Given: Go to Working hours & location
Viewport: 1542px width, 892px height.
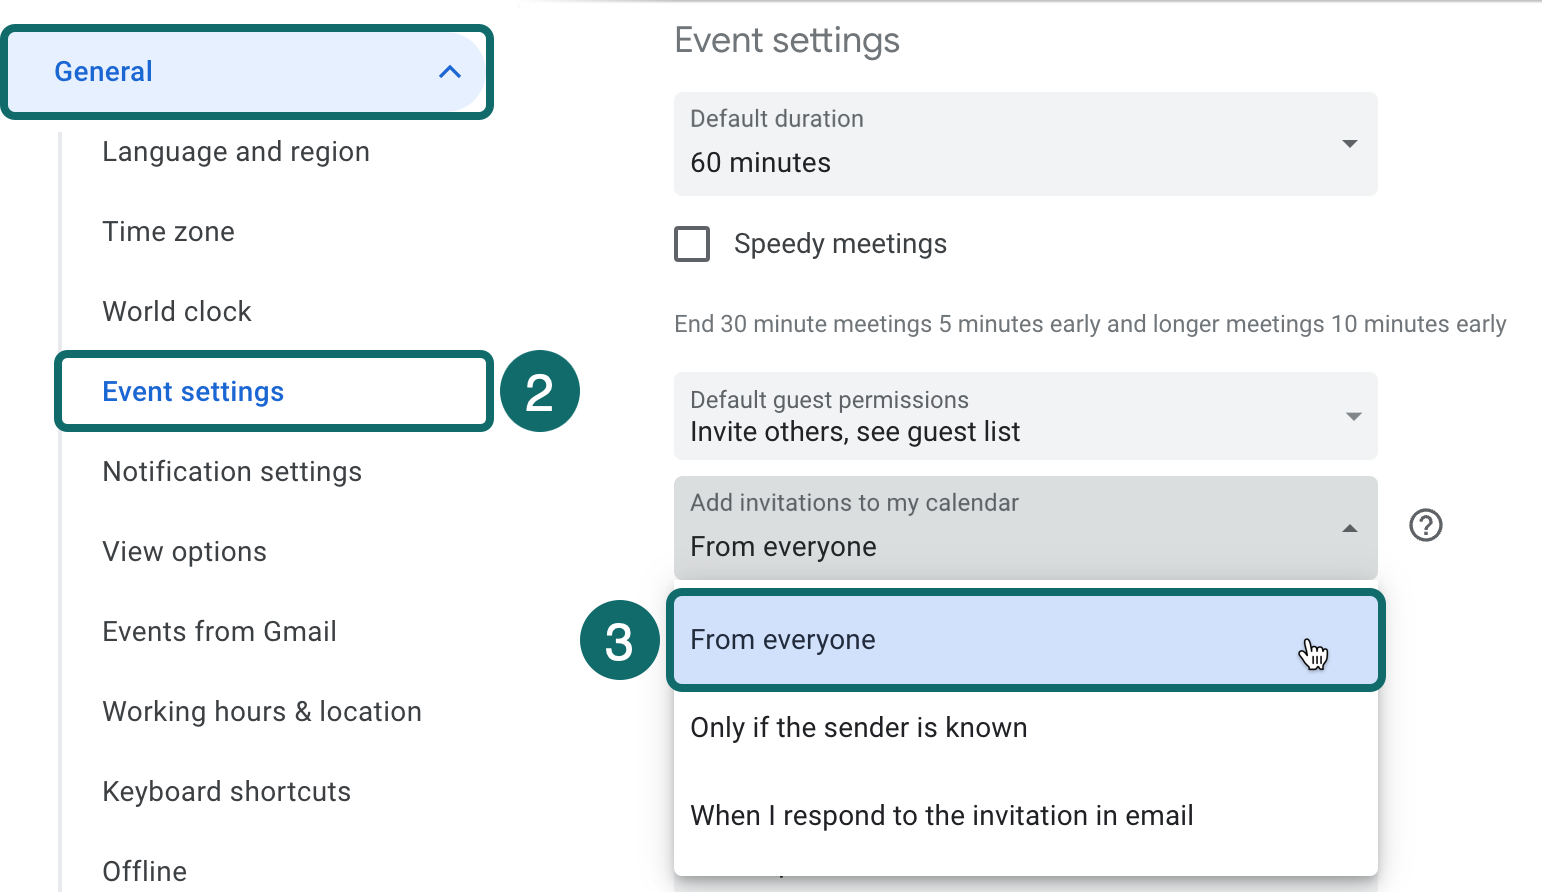Looking at the screenshot, I should point(262,712).
